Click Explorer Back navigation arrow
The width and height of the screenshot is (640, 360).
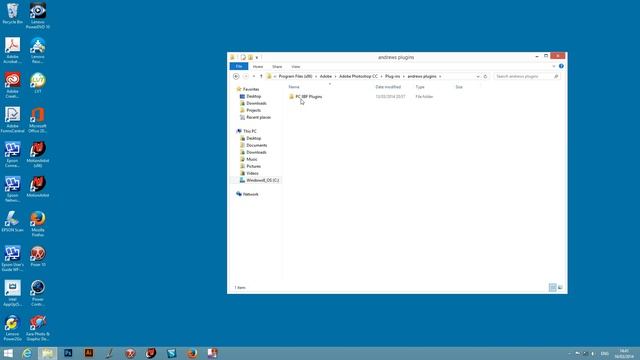click(x=236, y=76)
